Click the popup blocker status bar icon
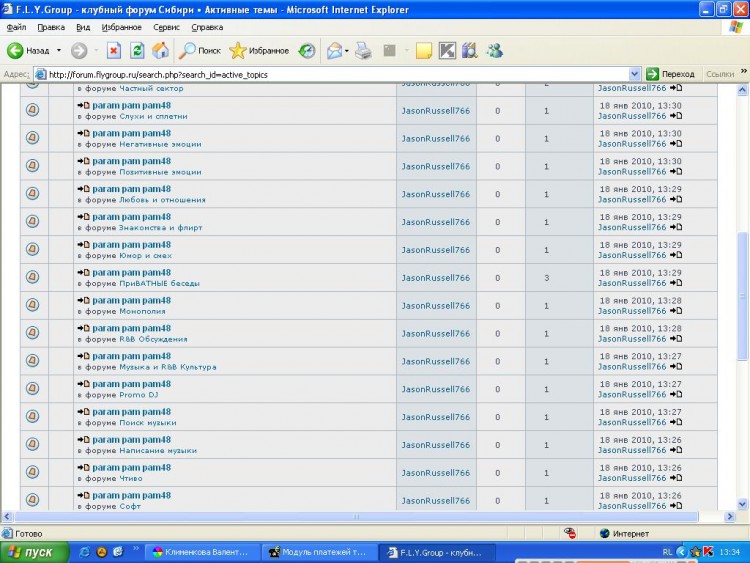Viewport: 750px width, 563px height. (x=570, y=533)
